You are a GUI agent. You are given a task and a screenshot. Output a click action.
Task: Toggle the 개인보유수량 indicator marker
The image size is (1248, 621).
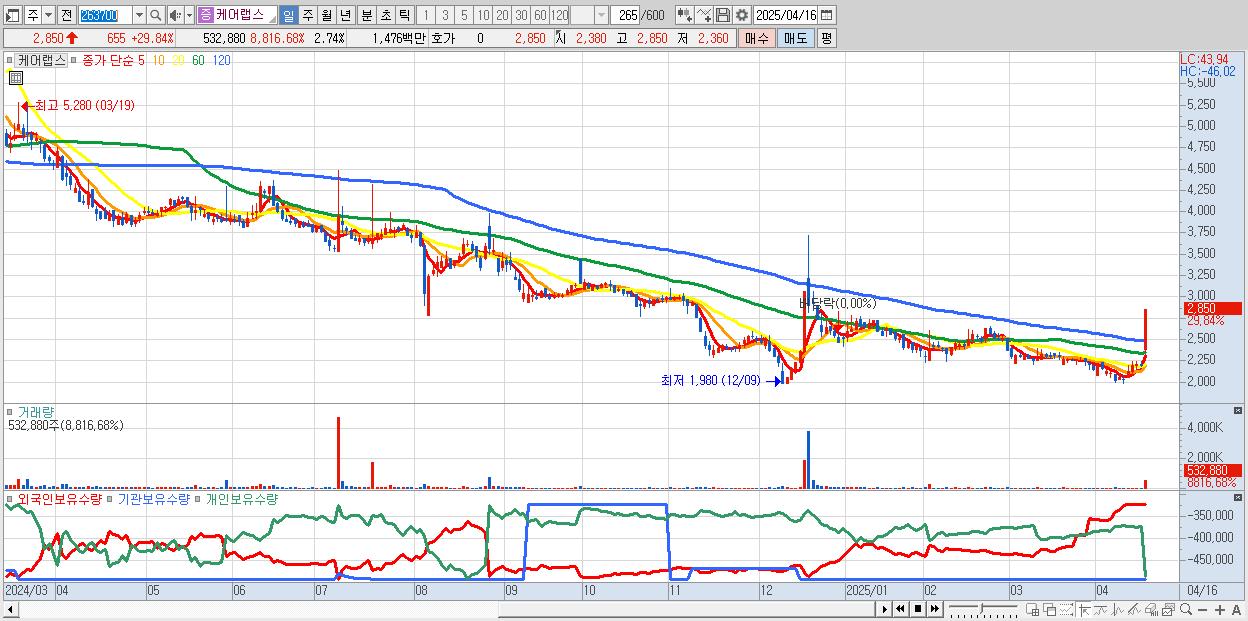click(x=198, y=498)
